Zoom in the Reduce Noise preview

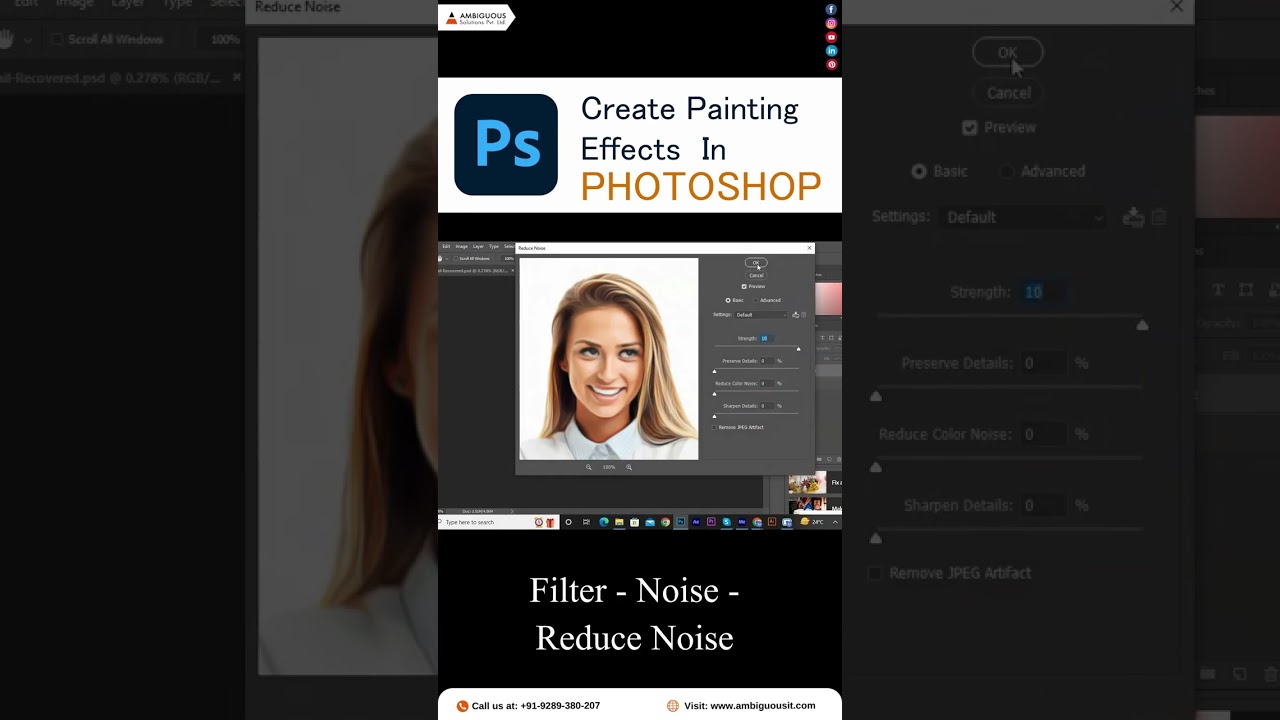click(629, 467)
